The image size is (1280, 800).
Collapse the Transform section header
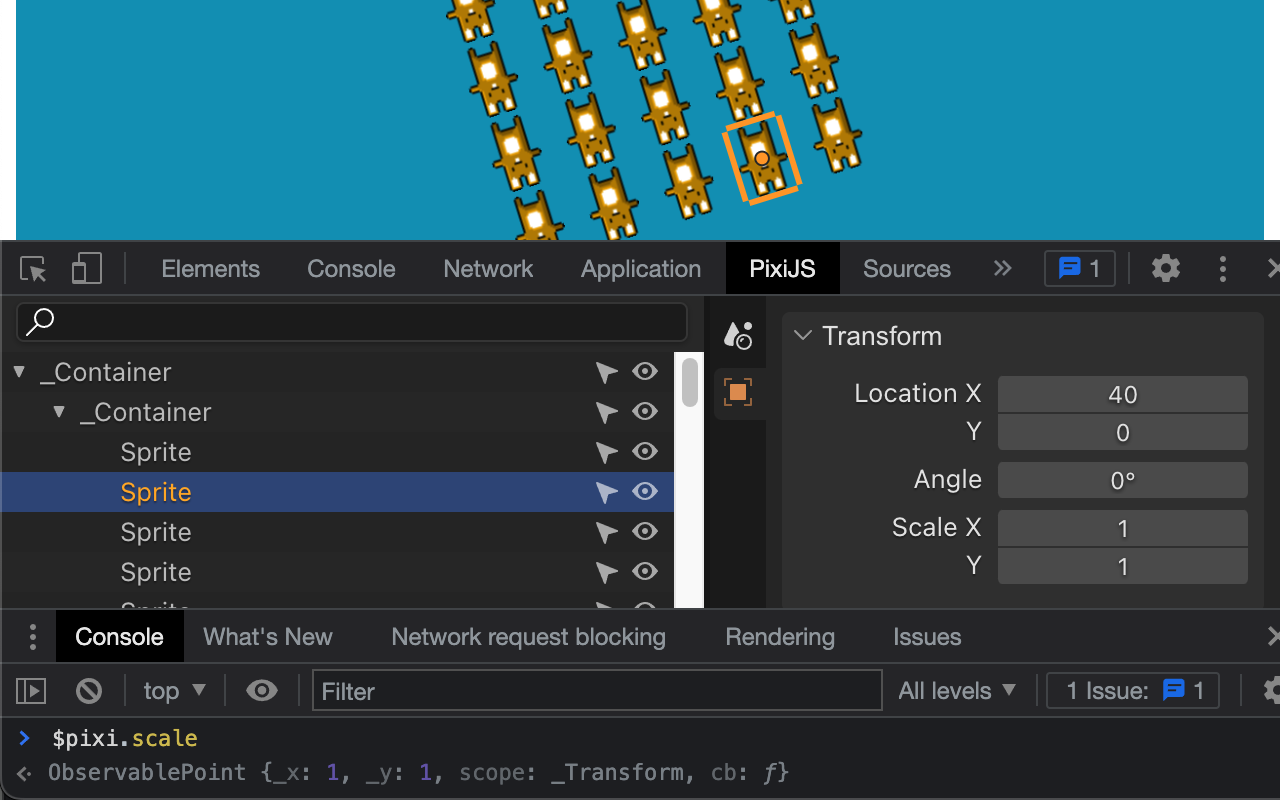coord(803,336)
